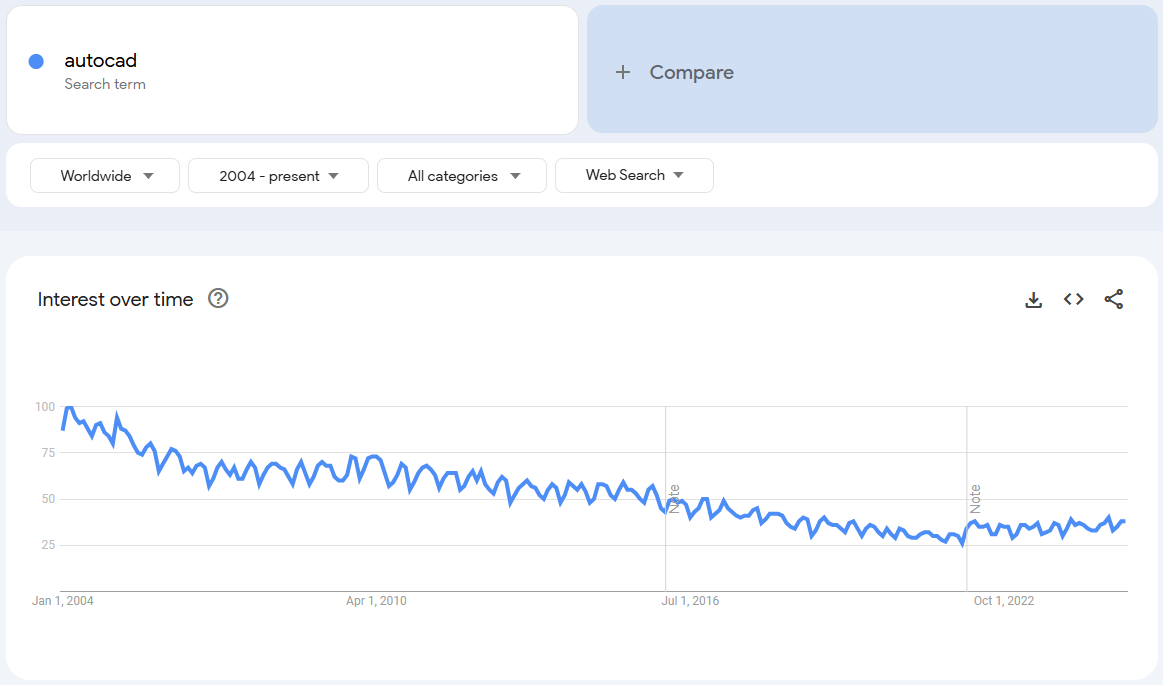The width and height of the screenshot is (1163, 685).
Task: Click the plus icon beside Compare
Action: coord(623,72)
